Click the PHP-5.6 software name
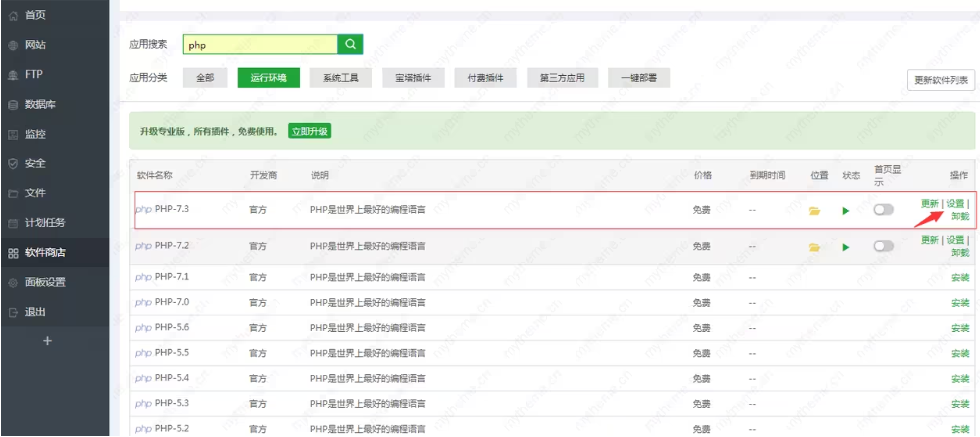Screen dimensions: 980x437 click(171, 327)
